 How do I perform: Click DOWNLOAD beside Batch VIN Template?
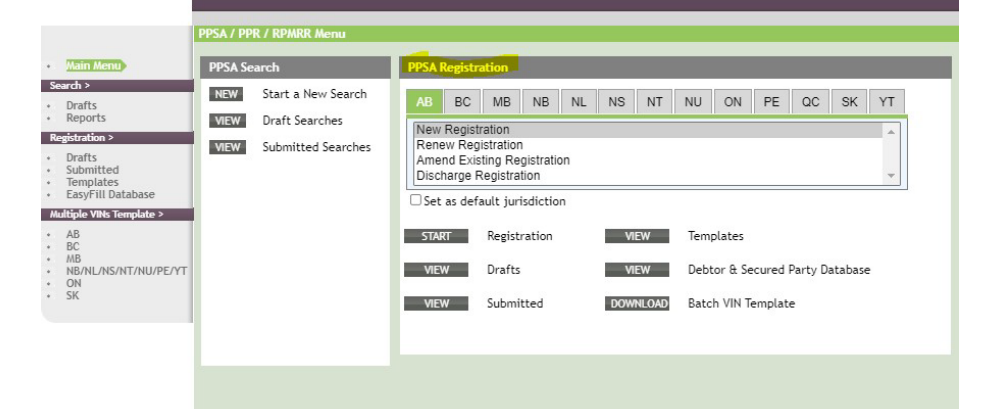pos(637,304)
